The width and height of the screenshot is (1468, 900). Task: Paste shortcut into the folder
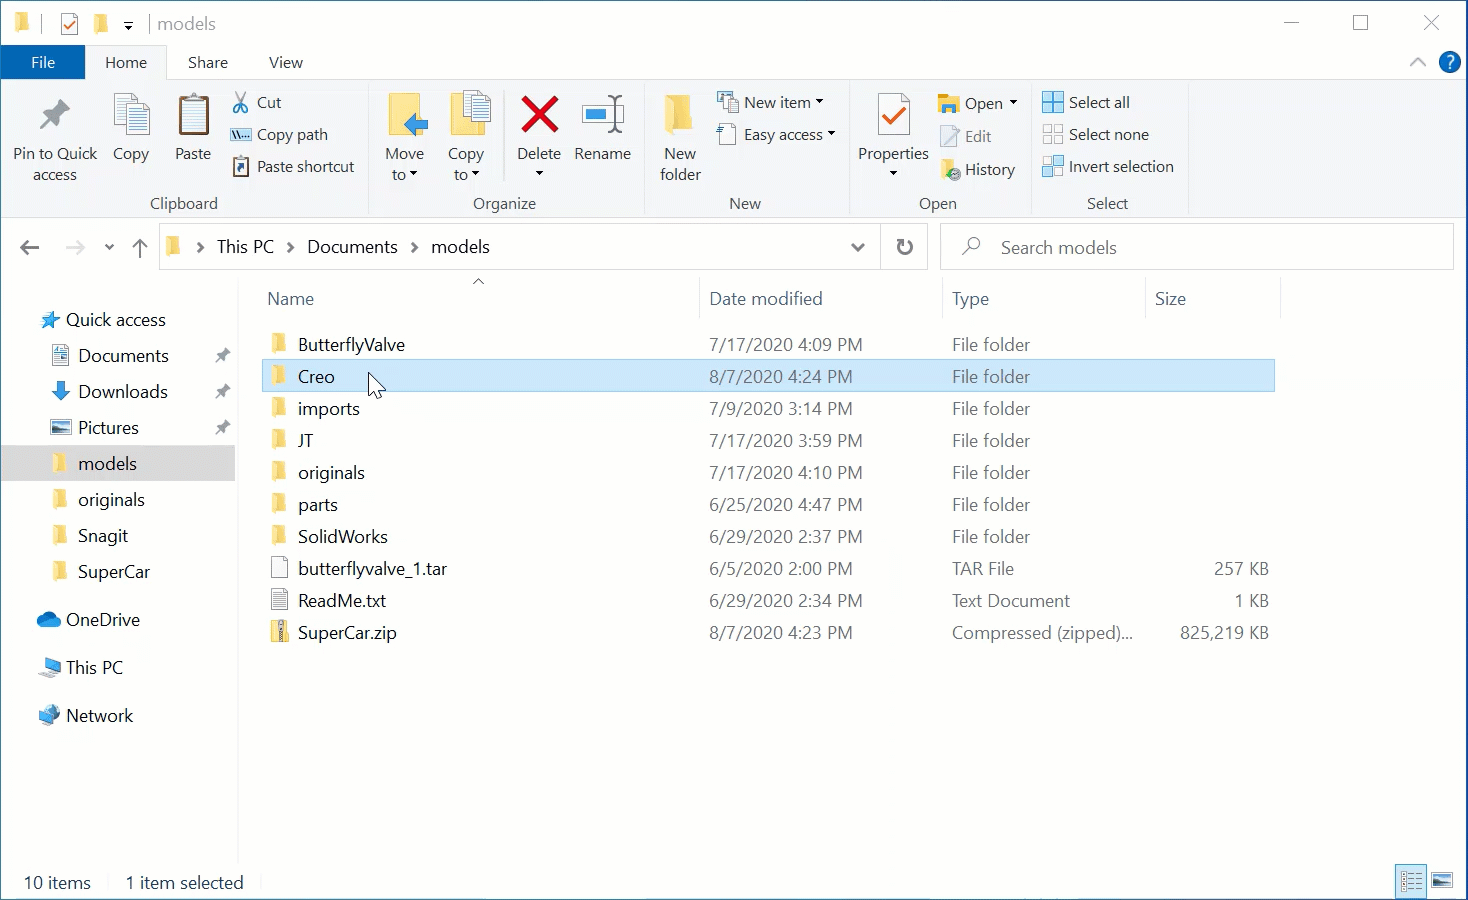(x=293, y=166)
